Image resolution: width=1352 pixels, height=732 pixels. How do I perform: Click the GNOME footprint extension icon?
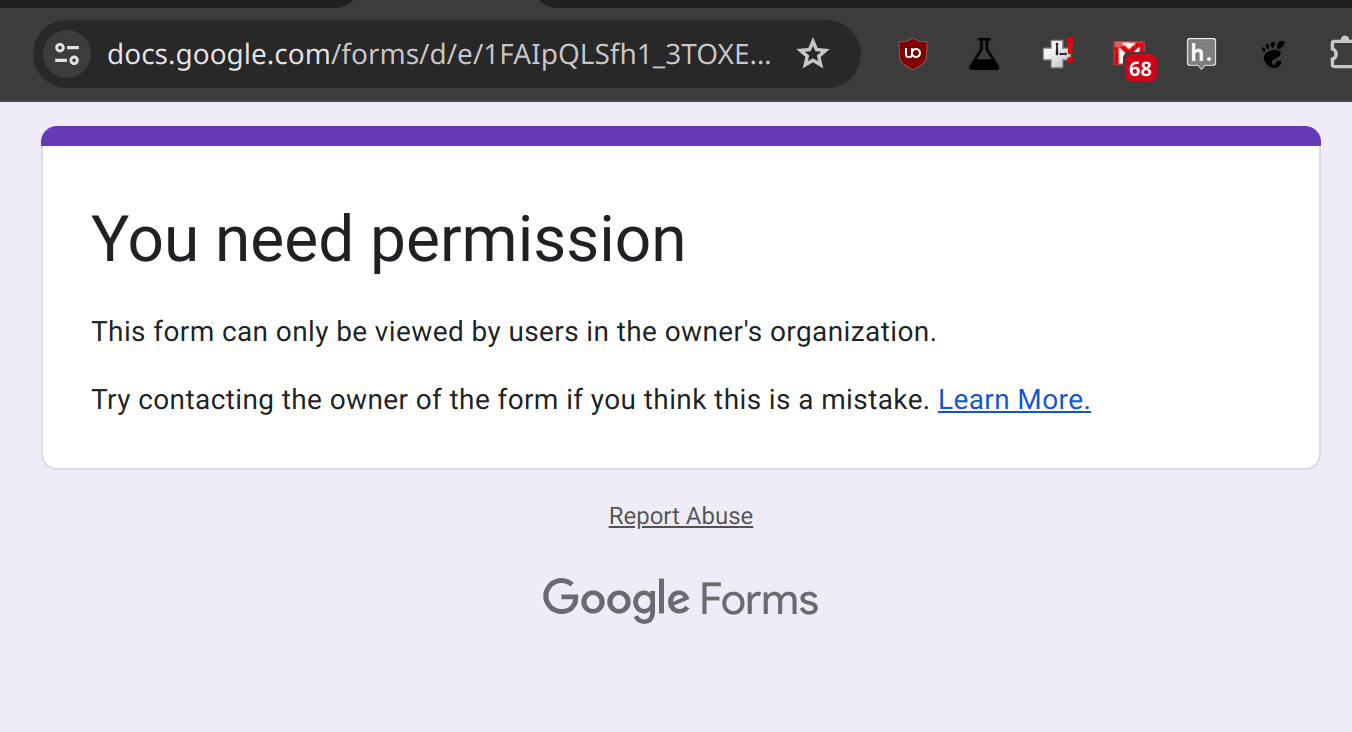tap(1273, 54)
